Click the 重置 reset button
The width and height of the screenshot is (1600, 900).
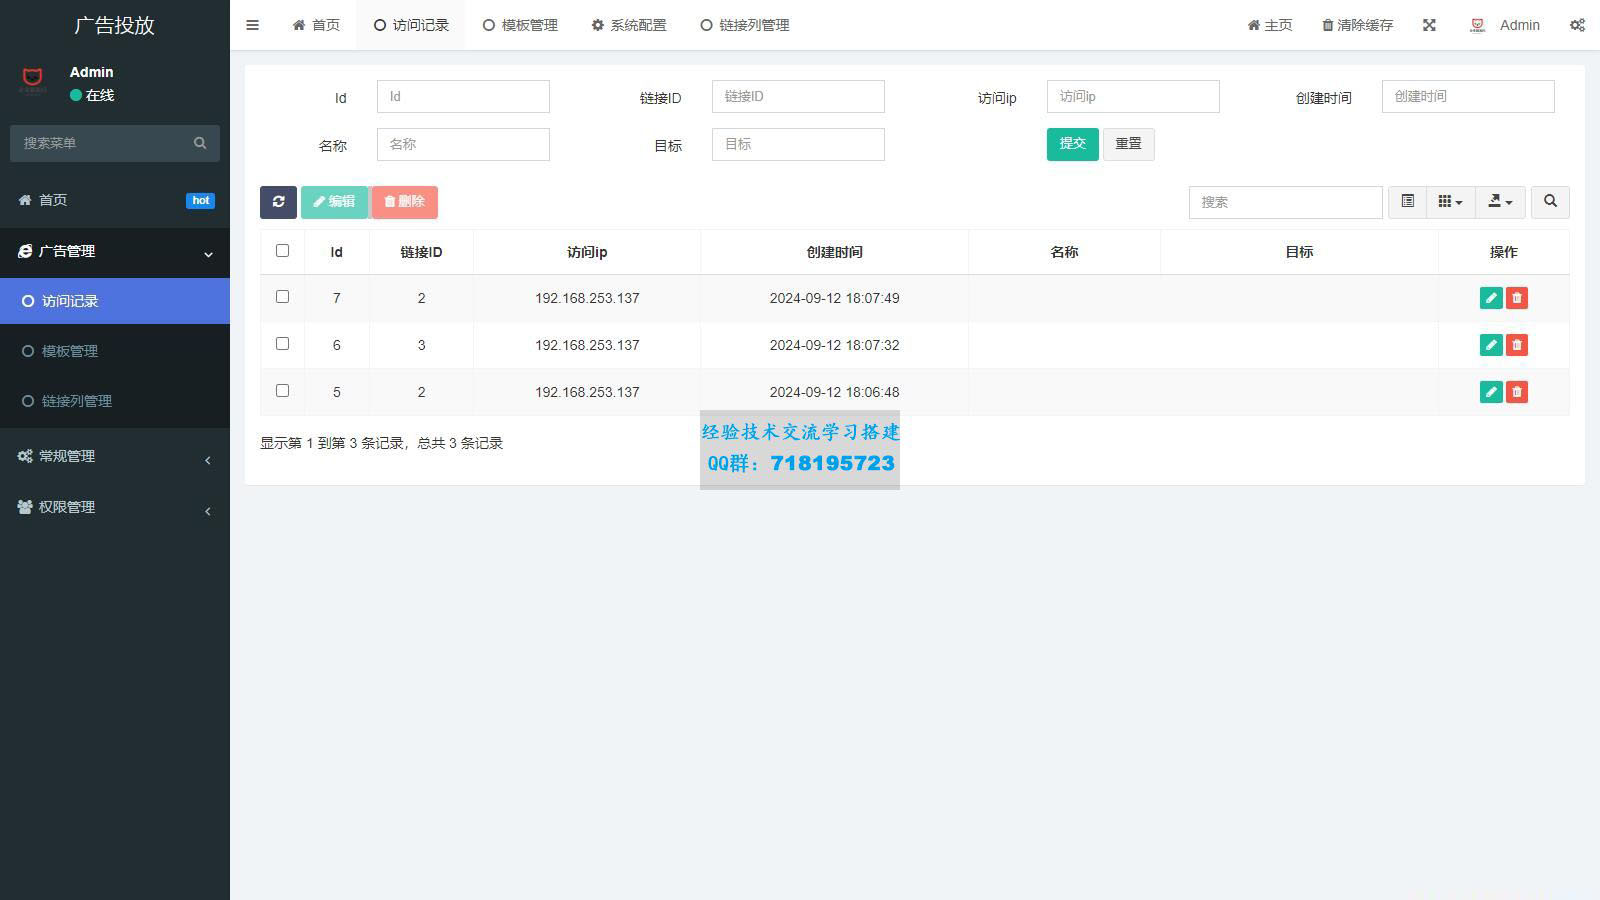tap(1128, 144)
